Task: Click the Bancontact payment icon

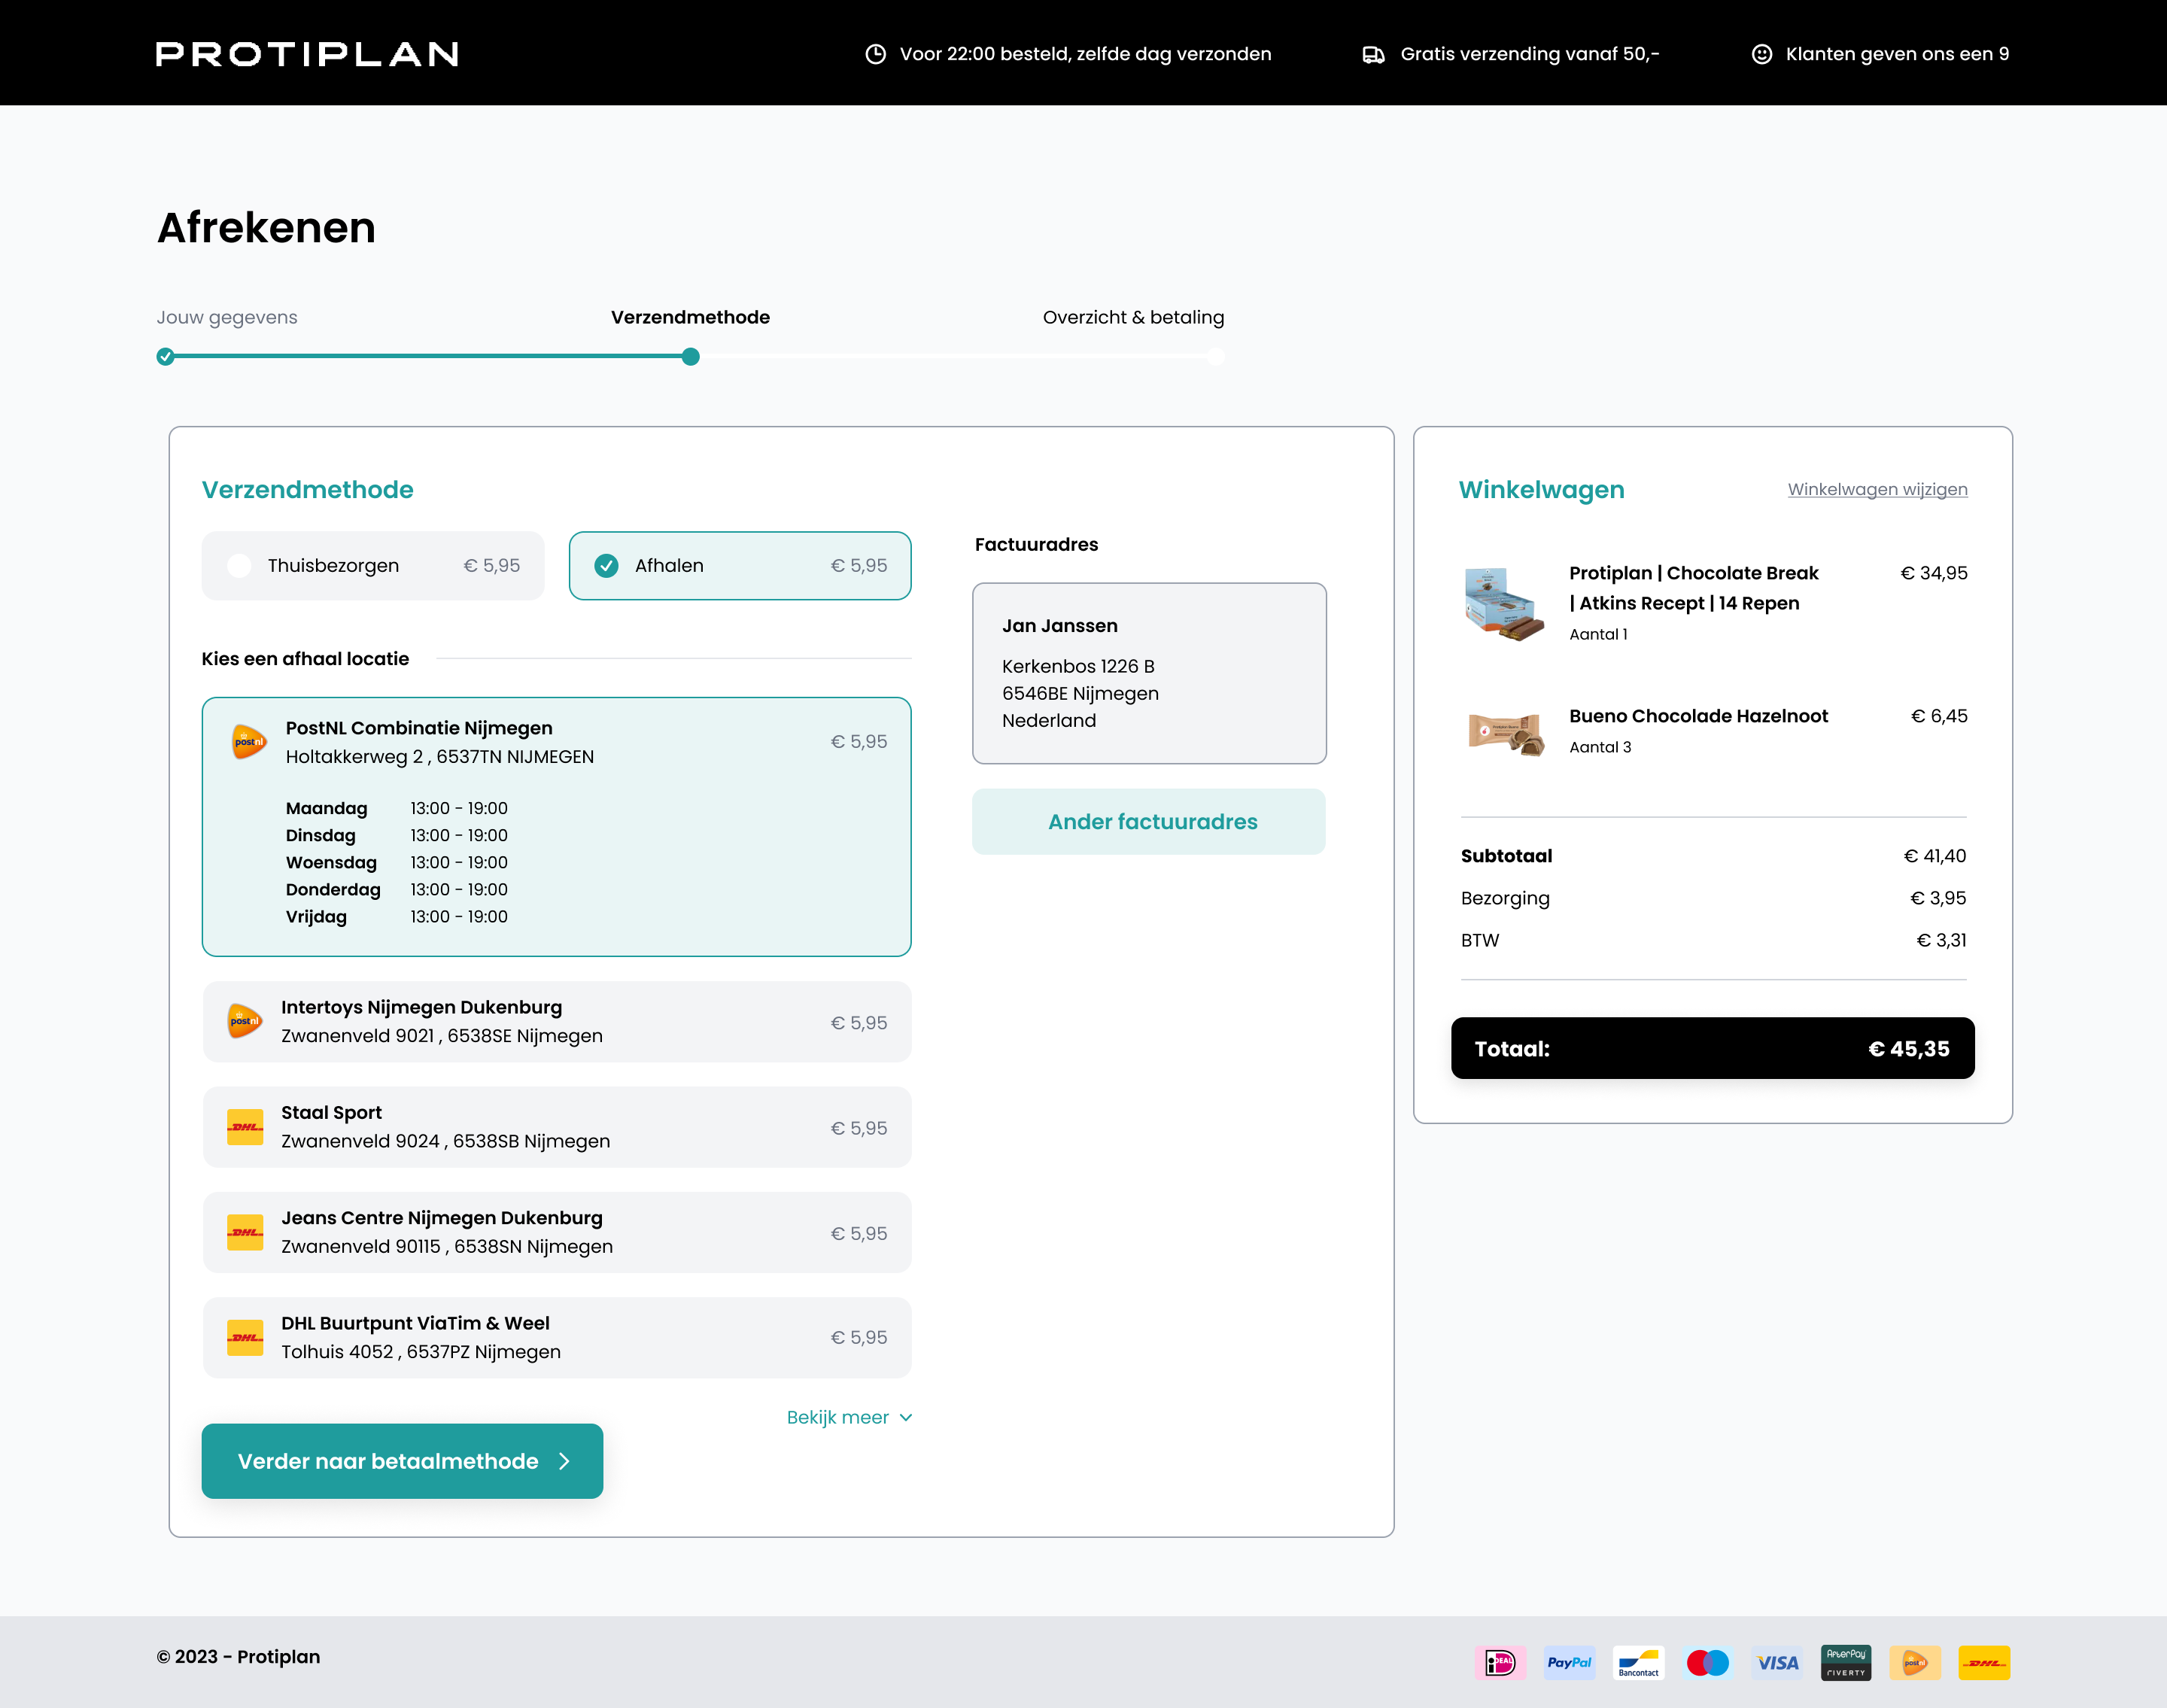Action: (1638, 1662)
